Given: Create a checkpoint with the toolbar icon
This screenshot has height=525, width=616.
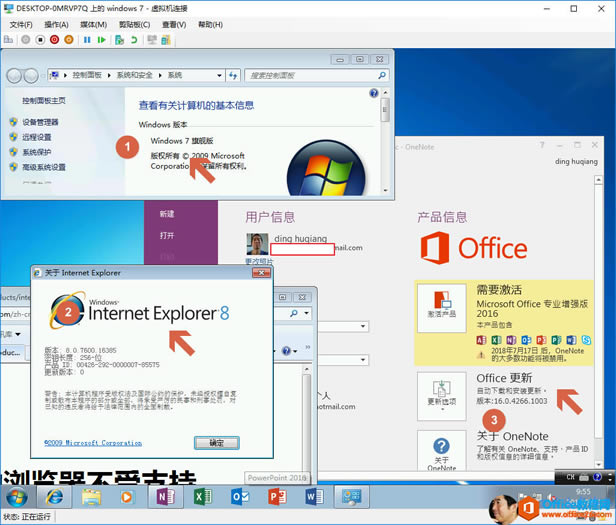Looking at the screenshot, I should (x=119, y=40).
